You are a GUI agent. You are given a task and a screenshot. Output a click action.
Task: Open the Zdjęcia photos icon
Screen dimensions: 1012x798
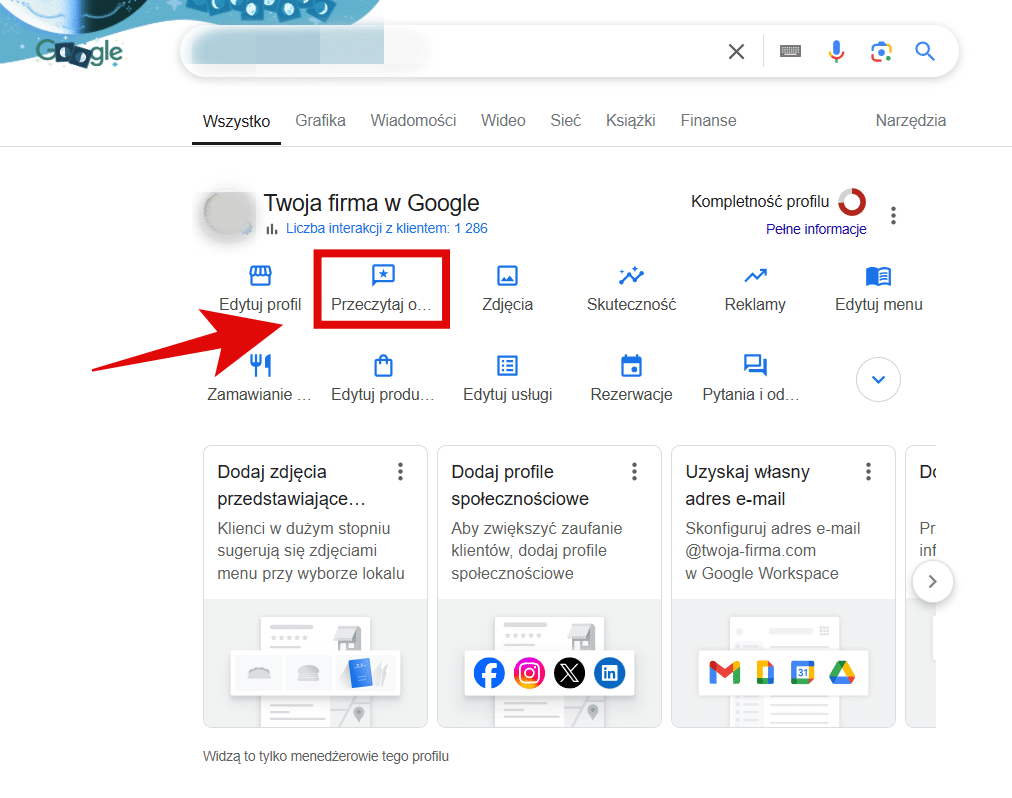[507, 276]
